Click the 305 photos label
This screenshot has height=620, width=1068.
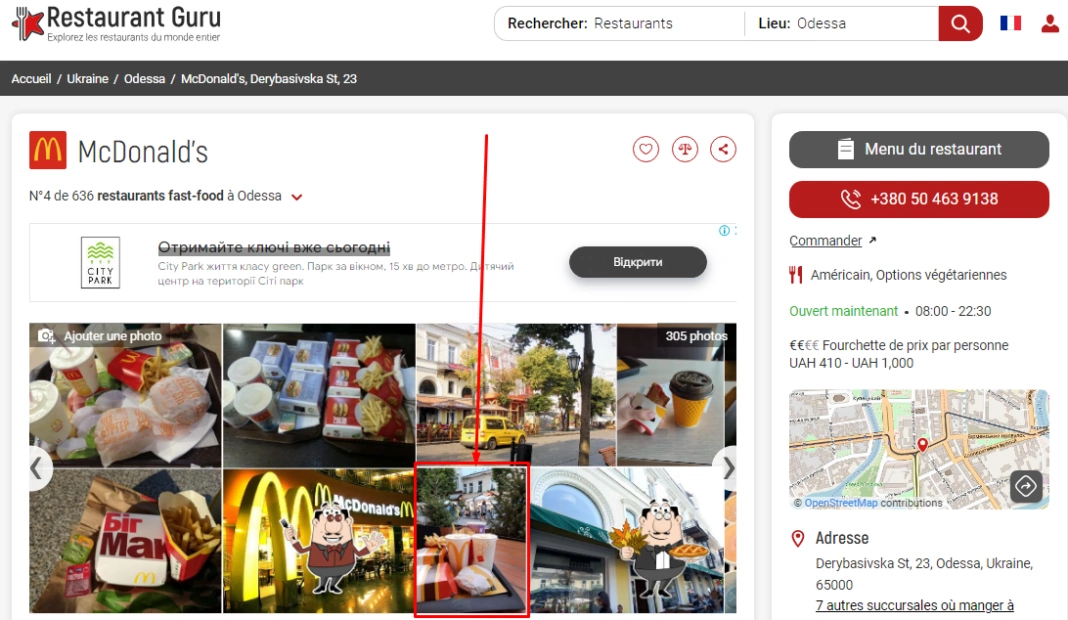(x=696, y=336)
